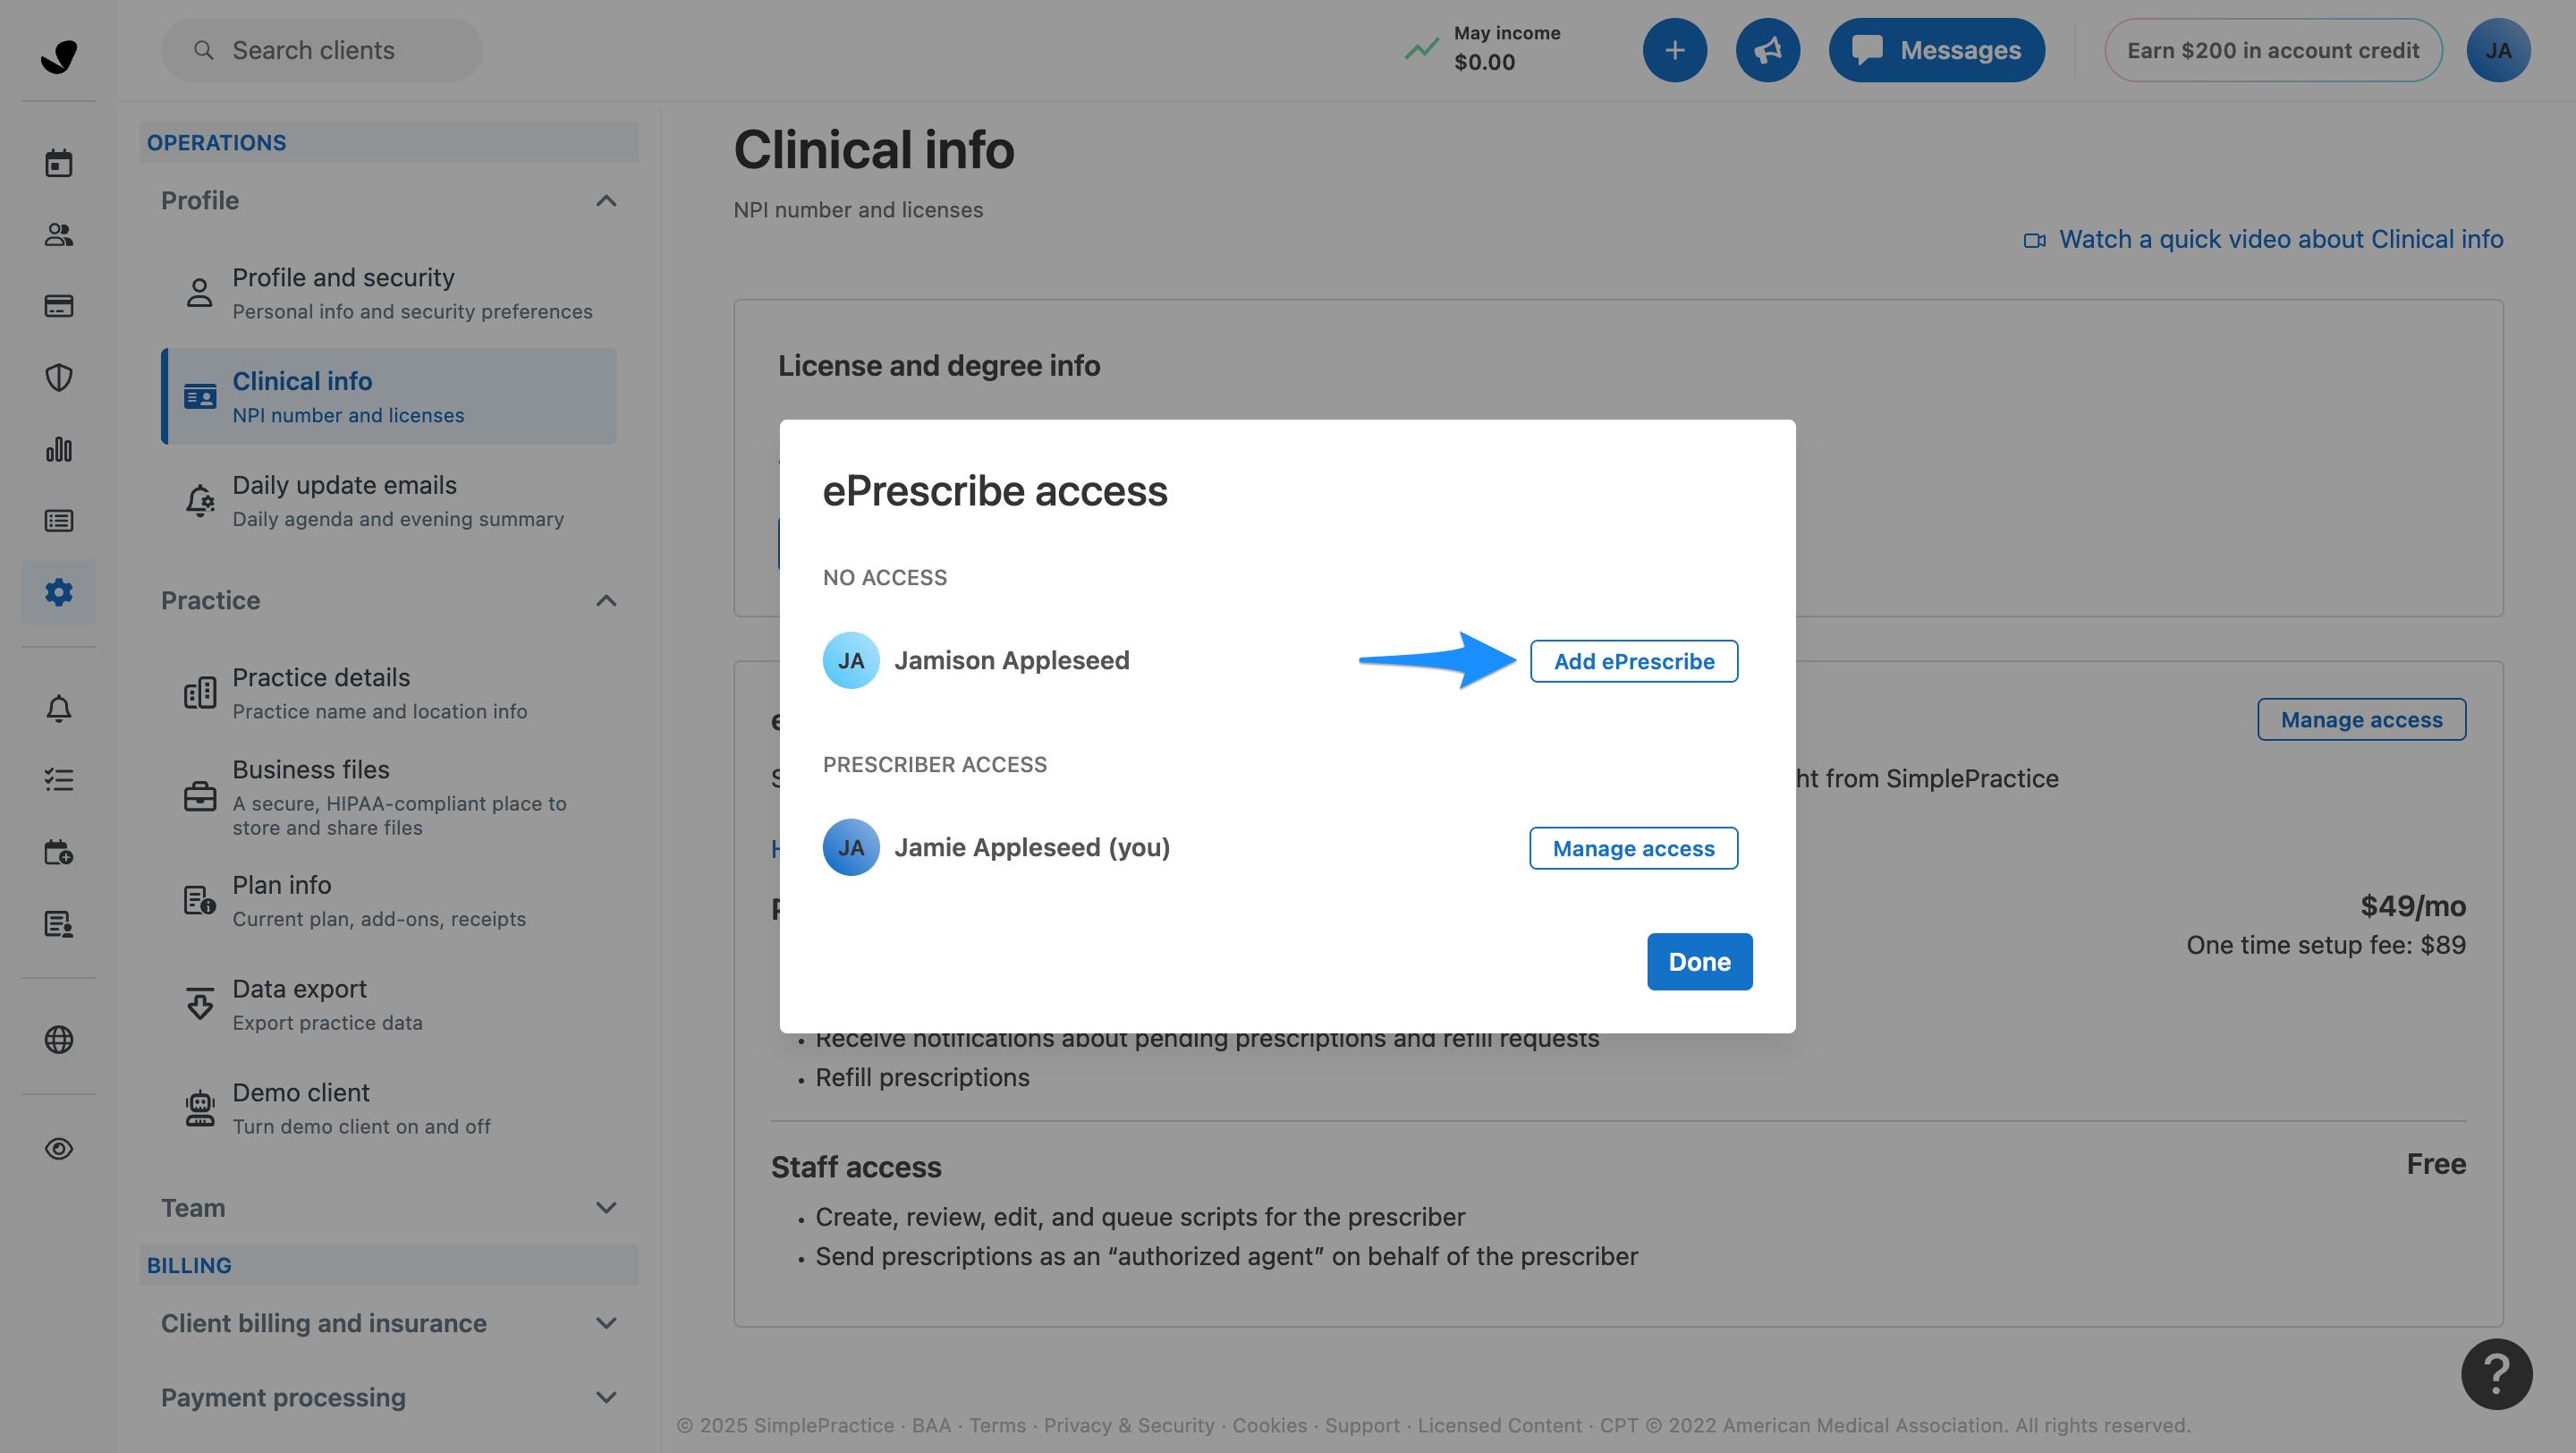Open the clients people icon
The width and height of the screenshot is (2576, 1453).
pyautogui.click(x=59, y=235)
